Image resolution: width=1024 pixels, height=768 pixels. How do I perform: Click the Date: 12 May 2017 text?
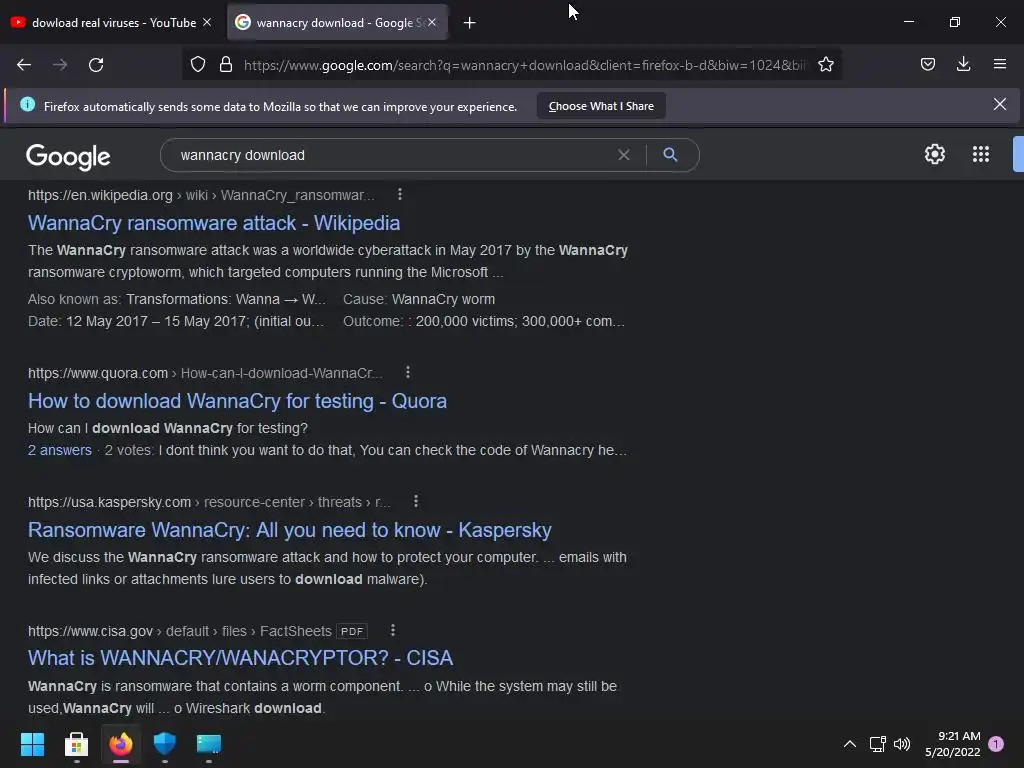click(x=176, y=321)
